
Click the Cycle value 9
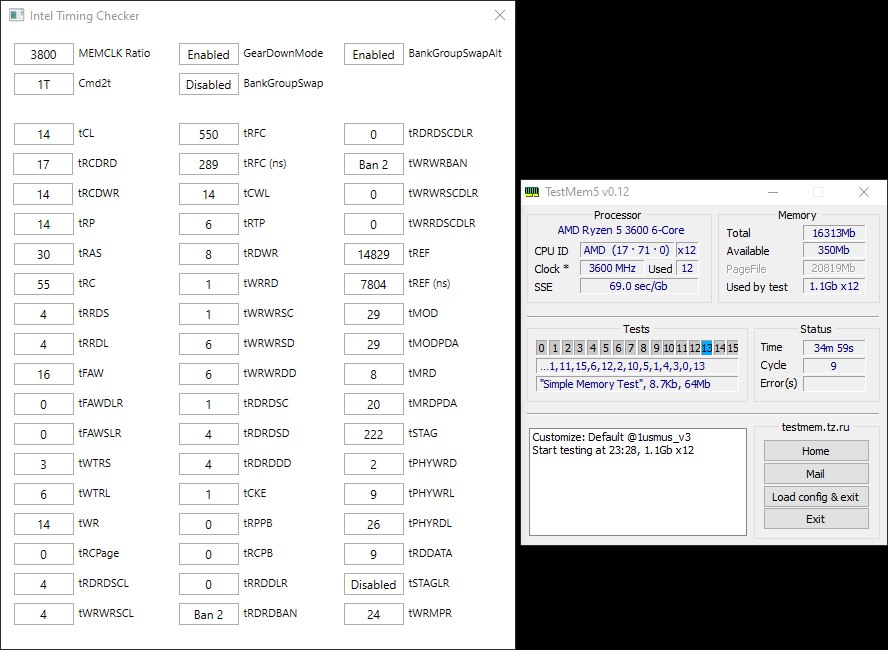[x=834, y=366]
